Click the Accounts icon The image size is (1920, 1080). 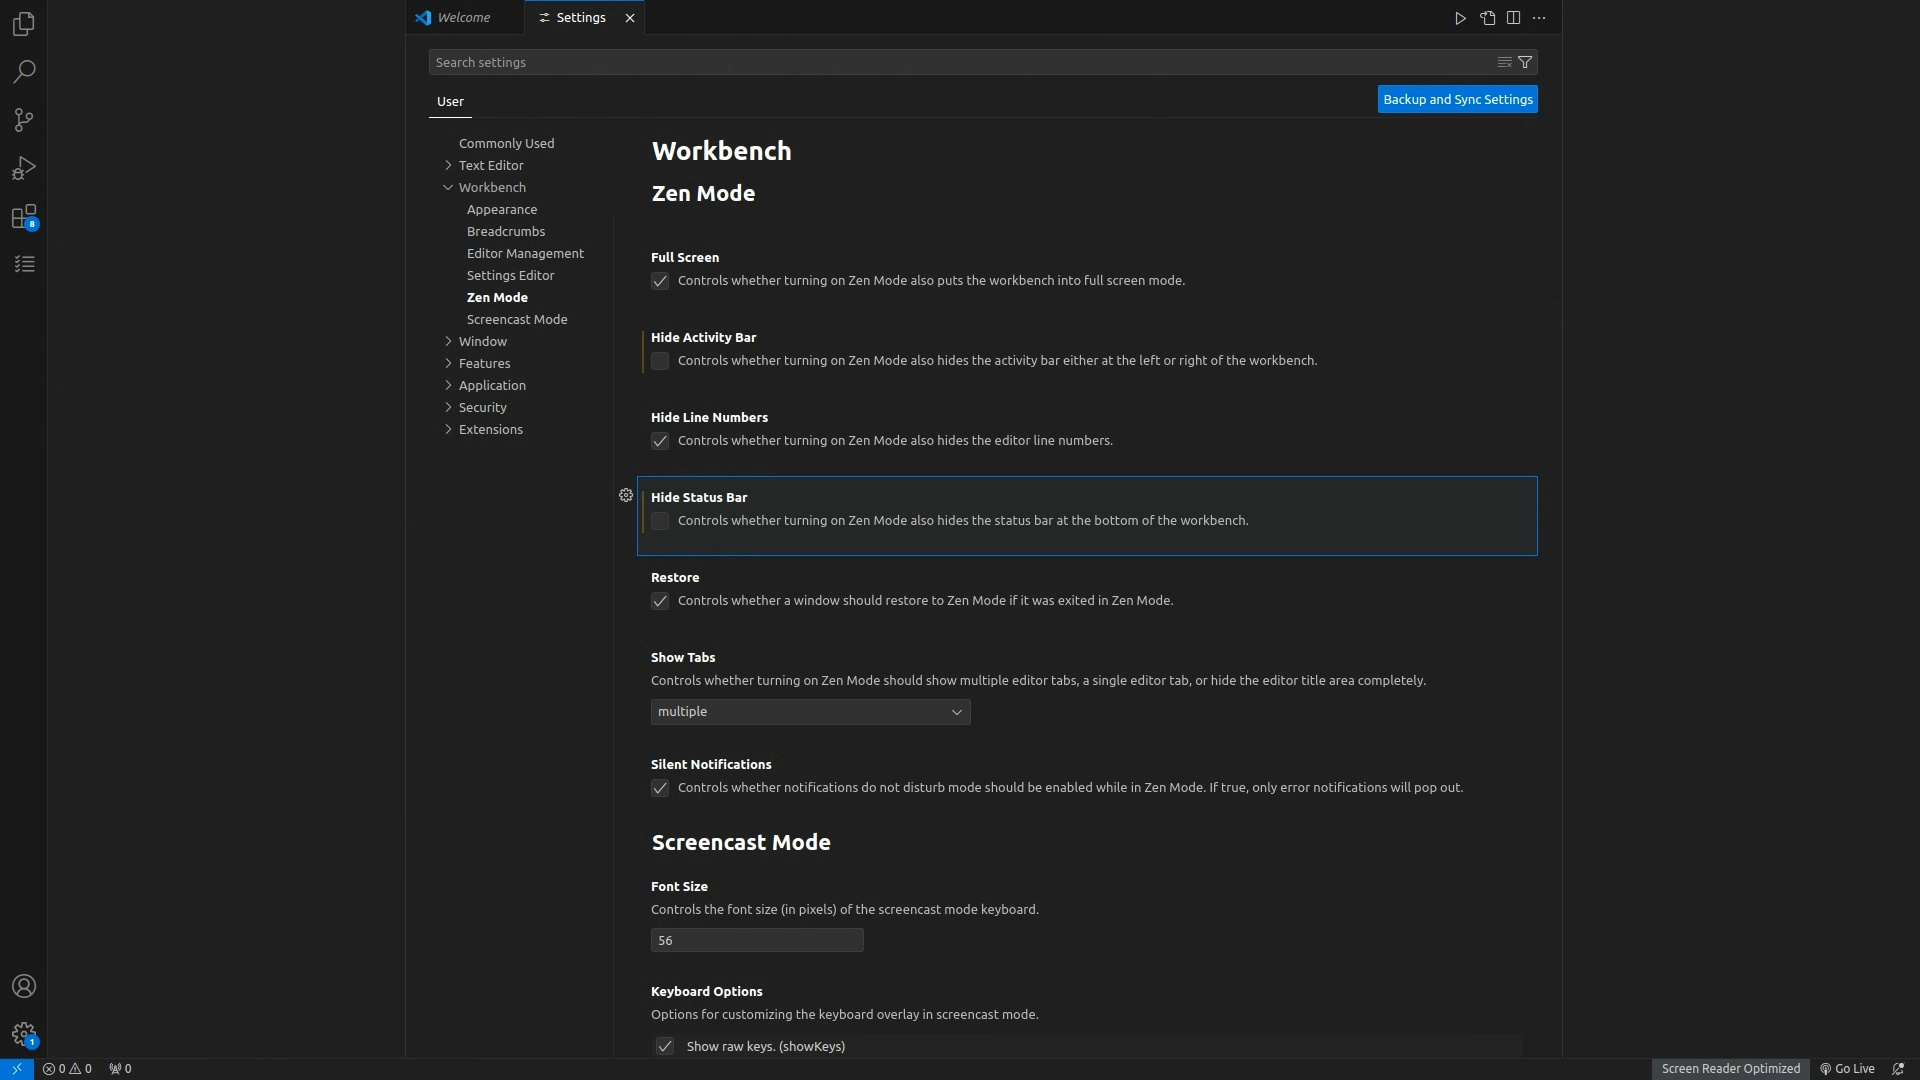point(23,986)
